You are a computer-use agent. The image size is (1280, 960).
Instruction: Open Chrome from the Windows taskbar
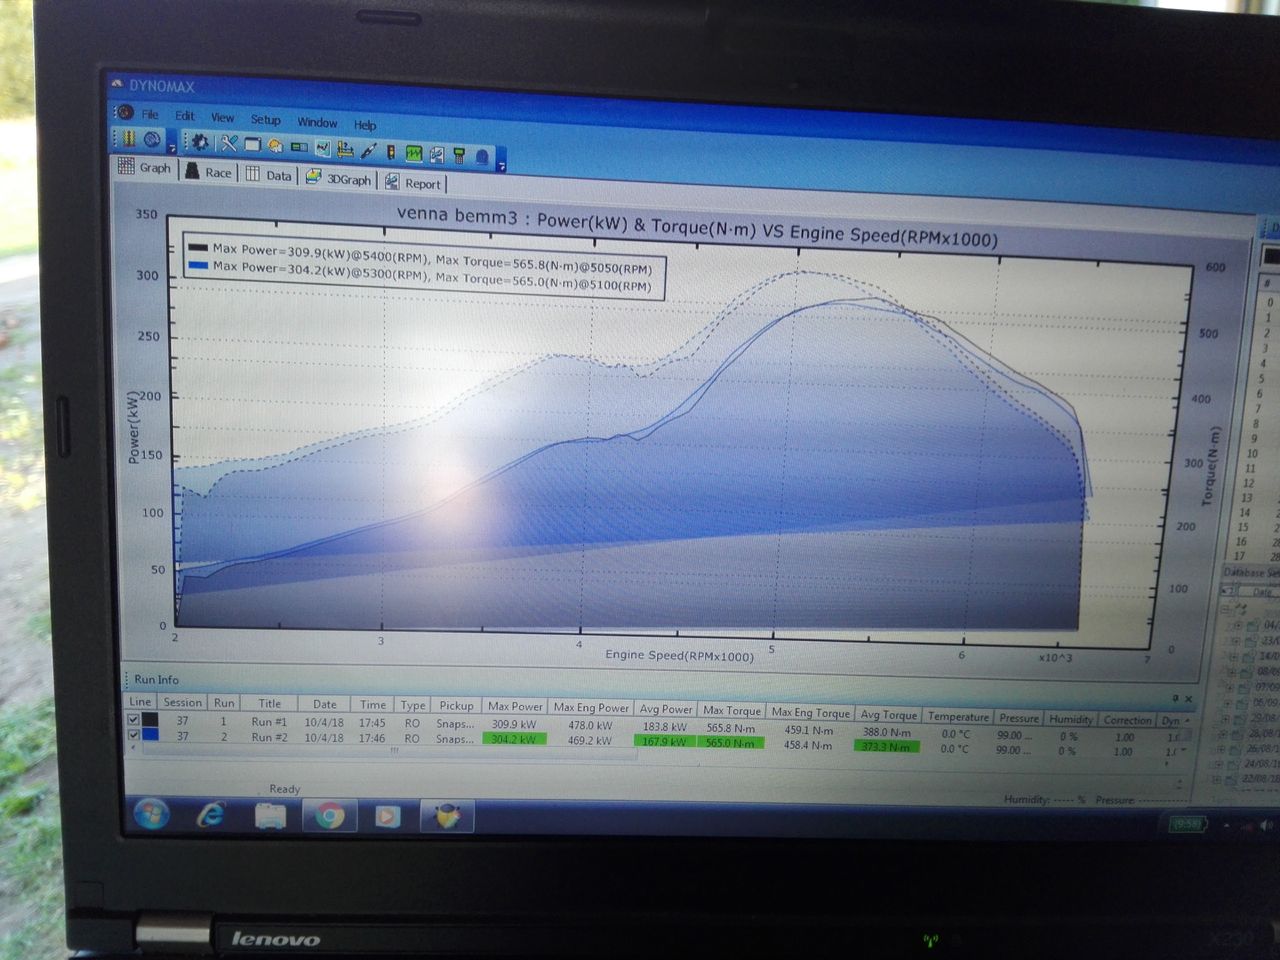coord(329,816)
